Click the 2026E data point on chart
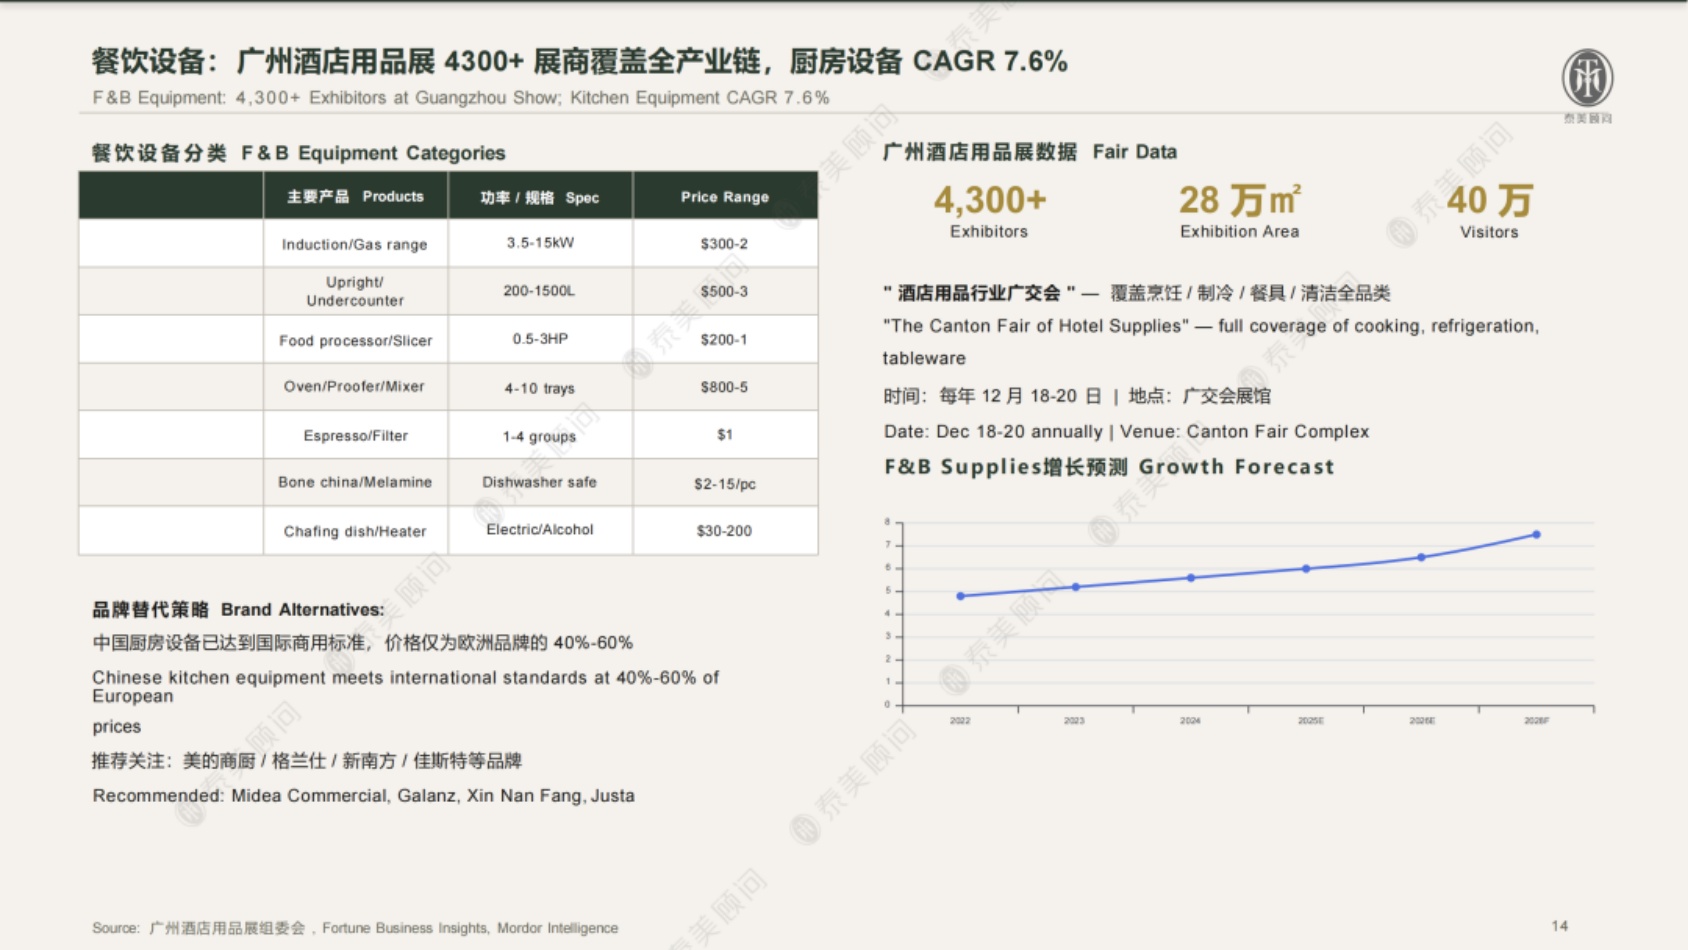 [1421, 557]
